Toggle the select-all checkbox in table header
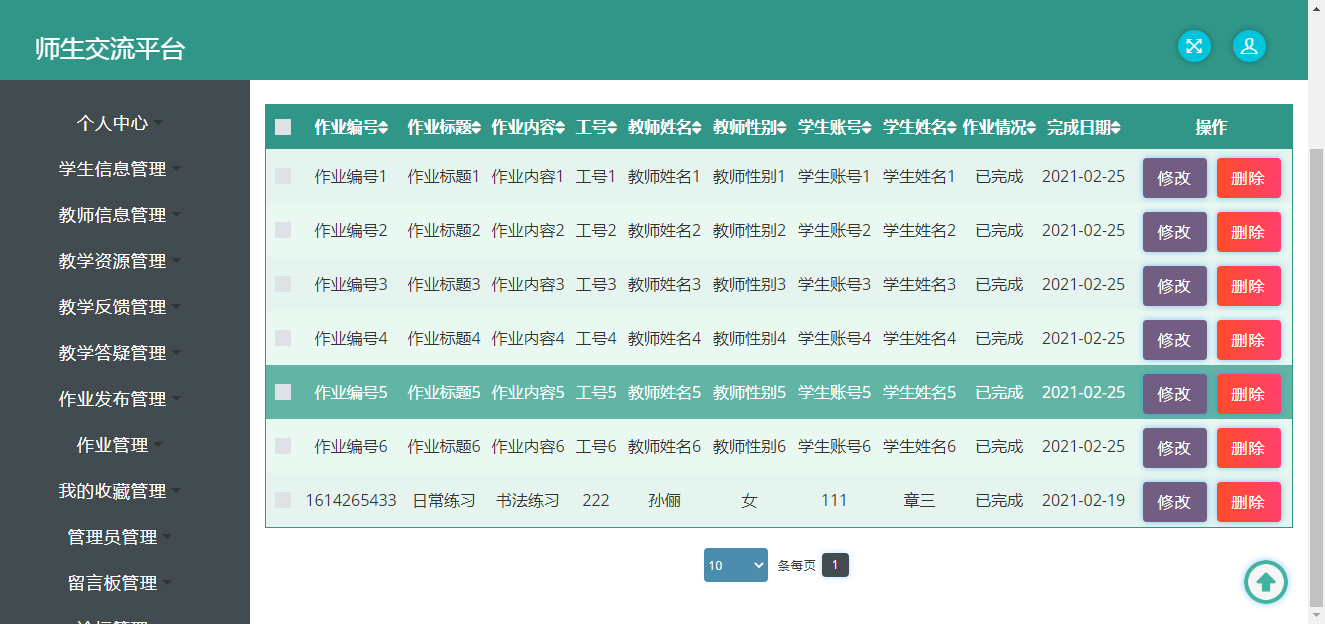This screenshot has width=1325, height=624. (283, 127)
